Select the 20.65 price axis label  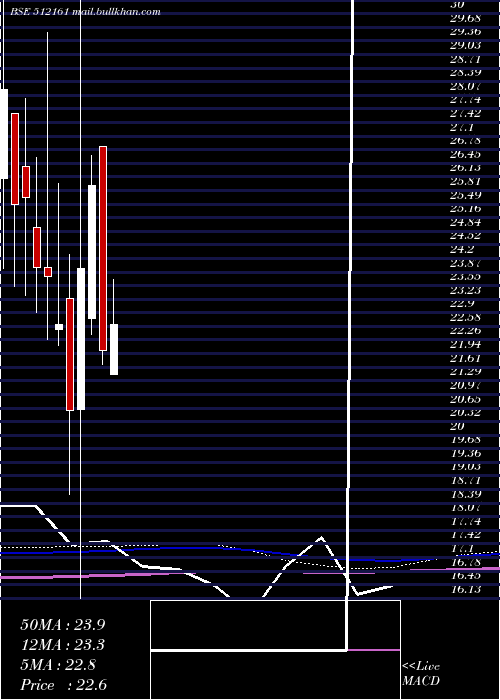pyautogui.click(x=466, y=399)
